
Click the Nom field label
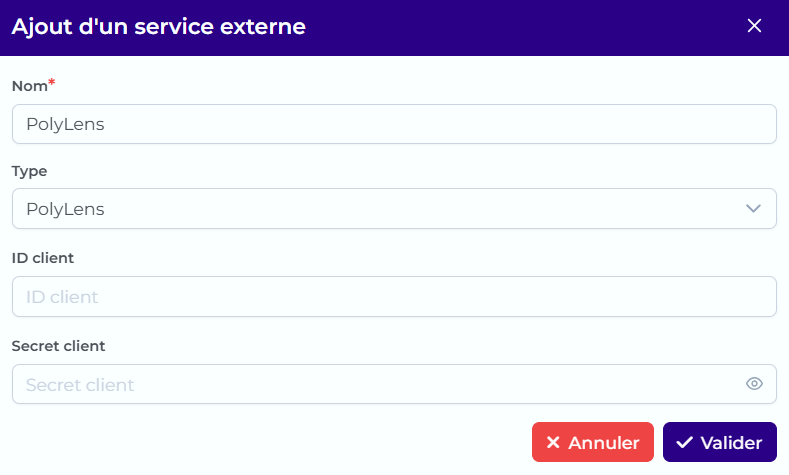(x=30, y=86)
